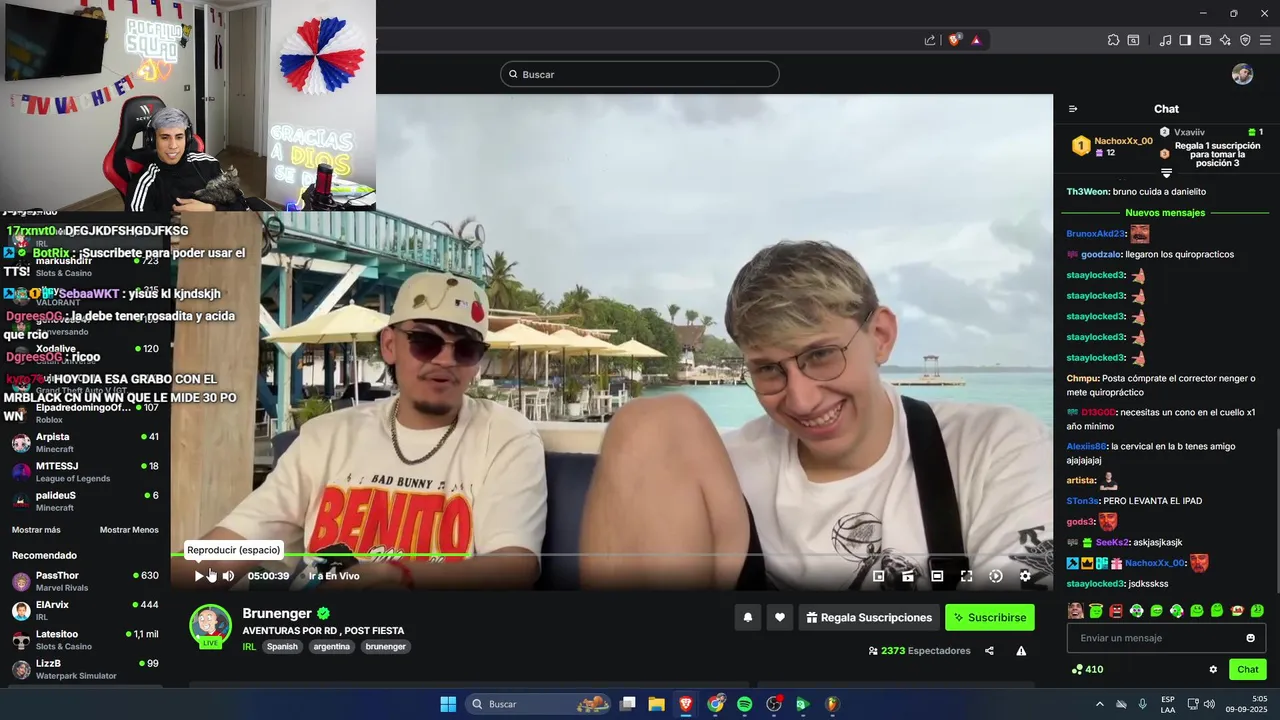
Task: Open Brave VPN shield icon
Action: (1245, 40)
